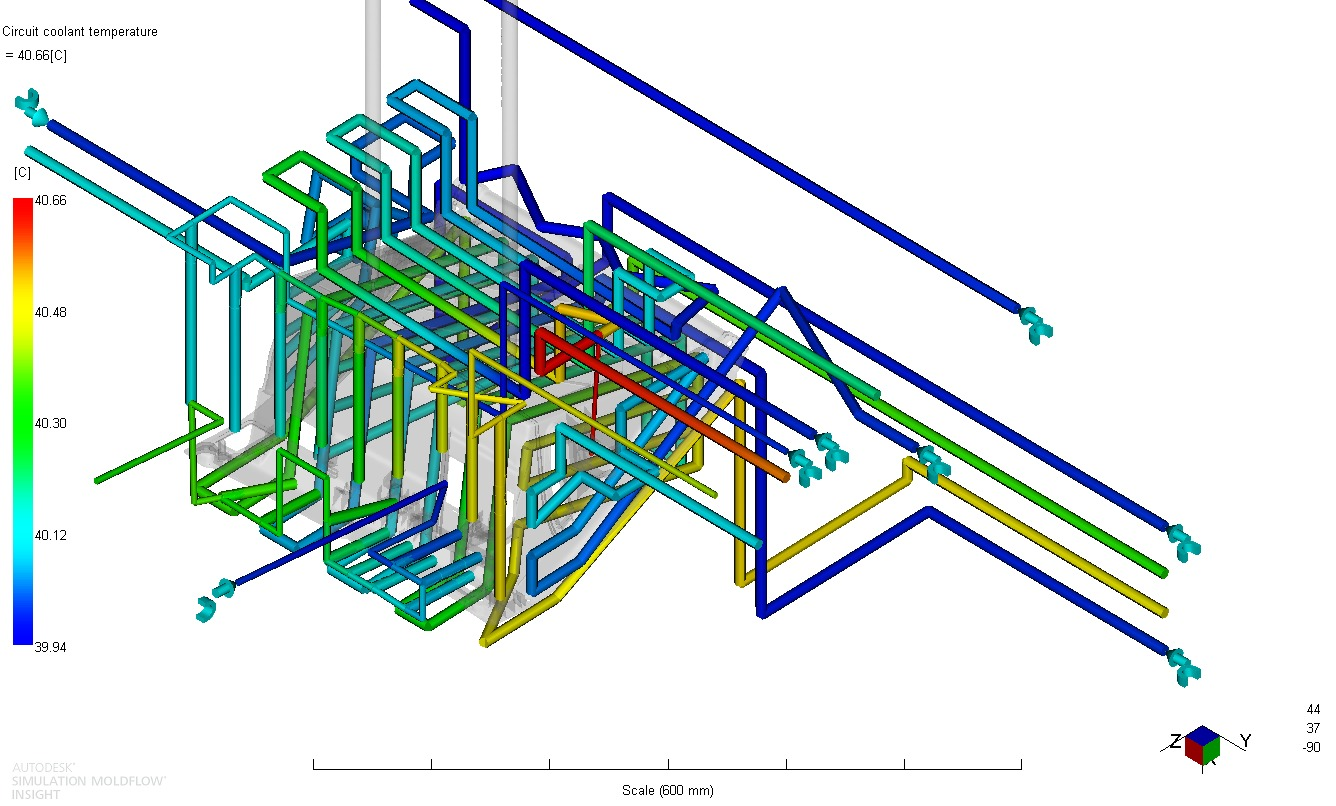Click the legend maximum value 40.66
1336x806 pixels.
50,200
